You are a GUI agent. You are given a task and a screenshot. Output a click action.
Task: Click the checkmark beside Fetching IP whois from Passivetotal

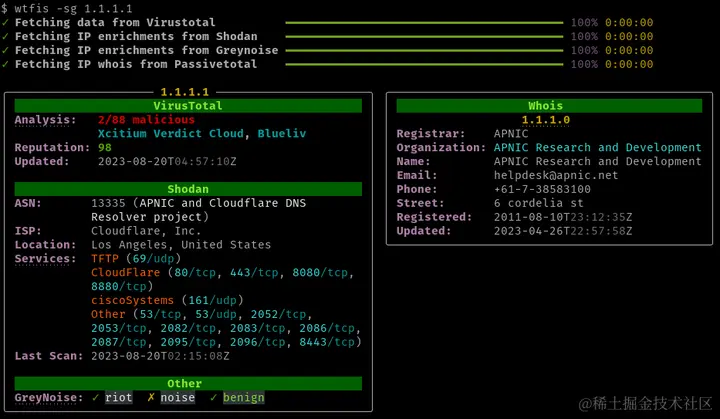tap(5, 64)
